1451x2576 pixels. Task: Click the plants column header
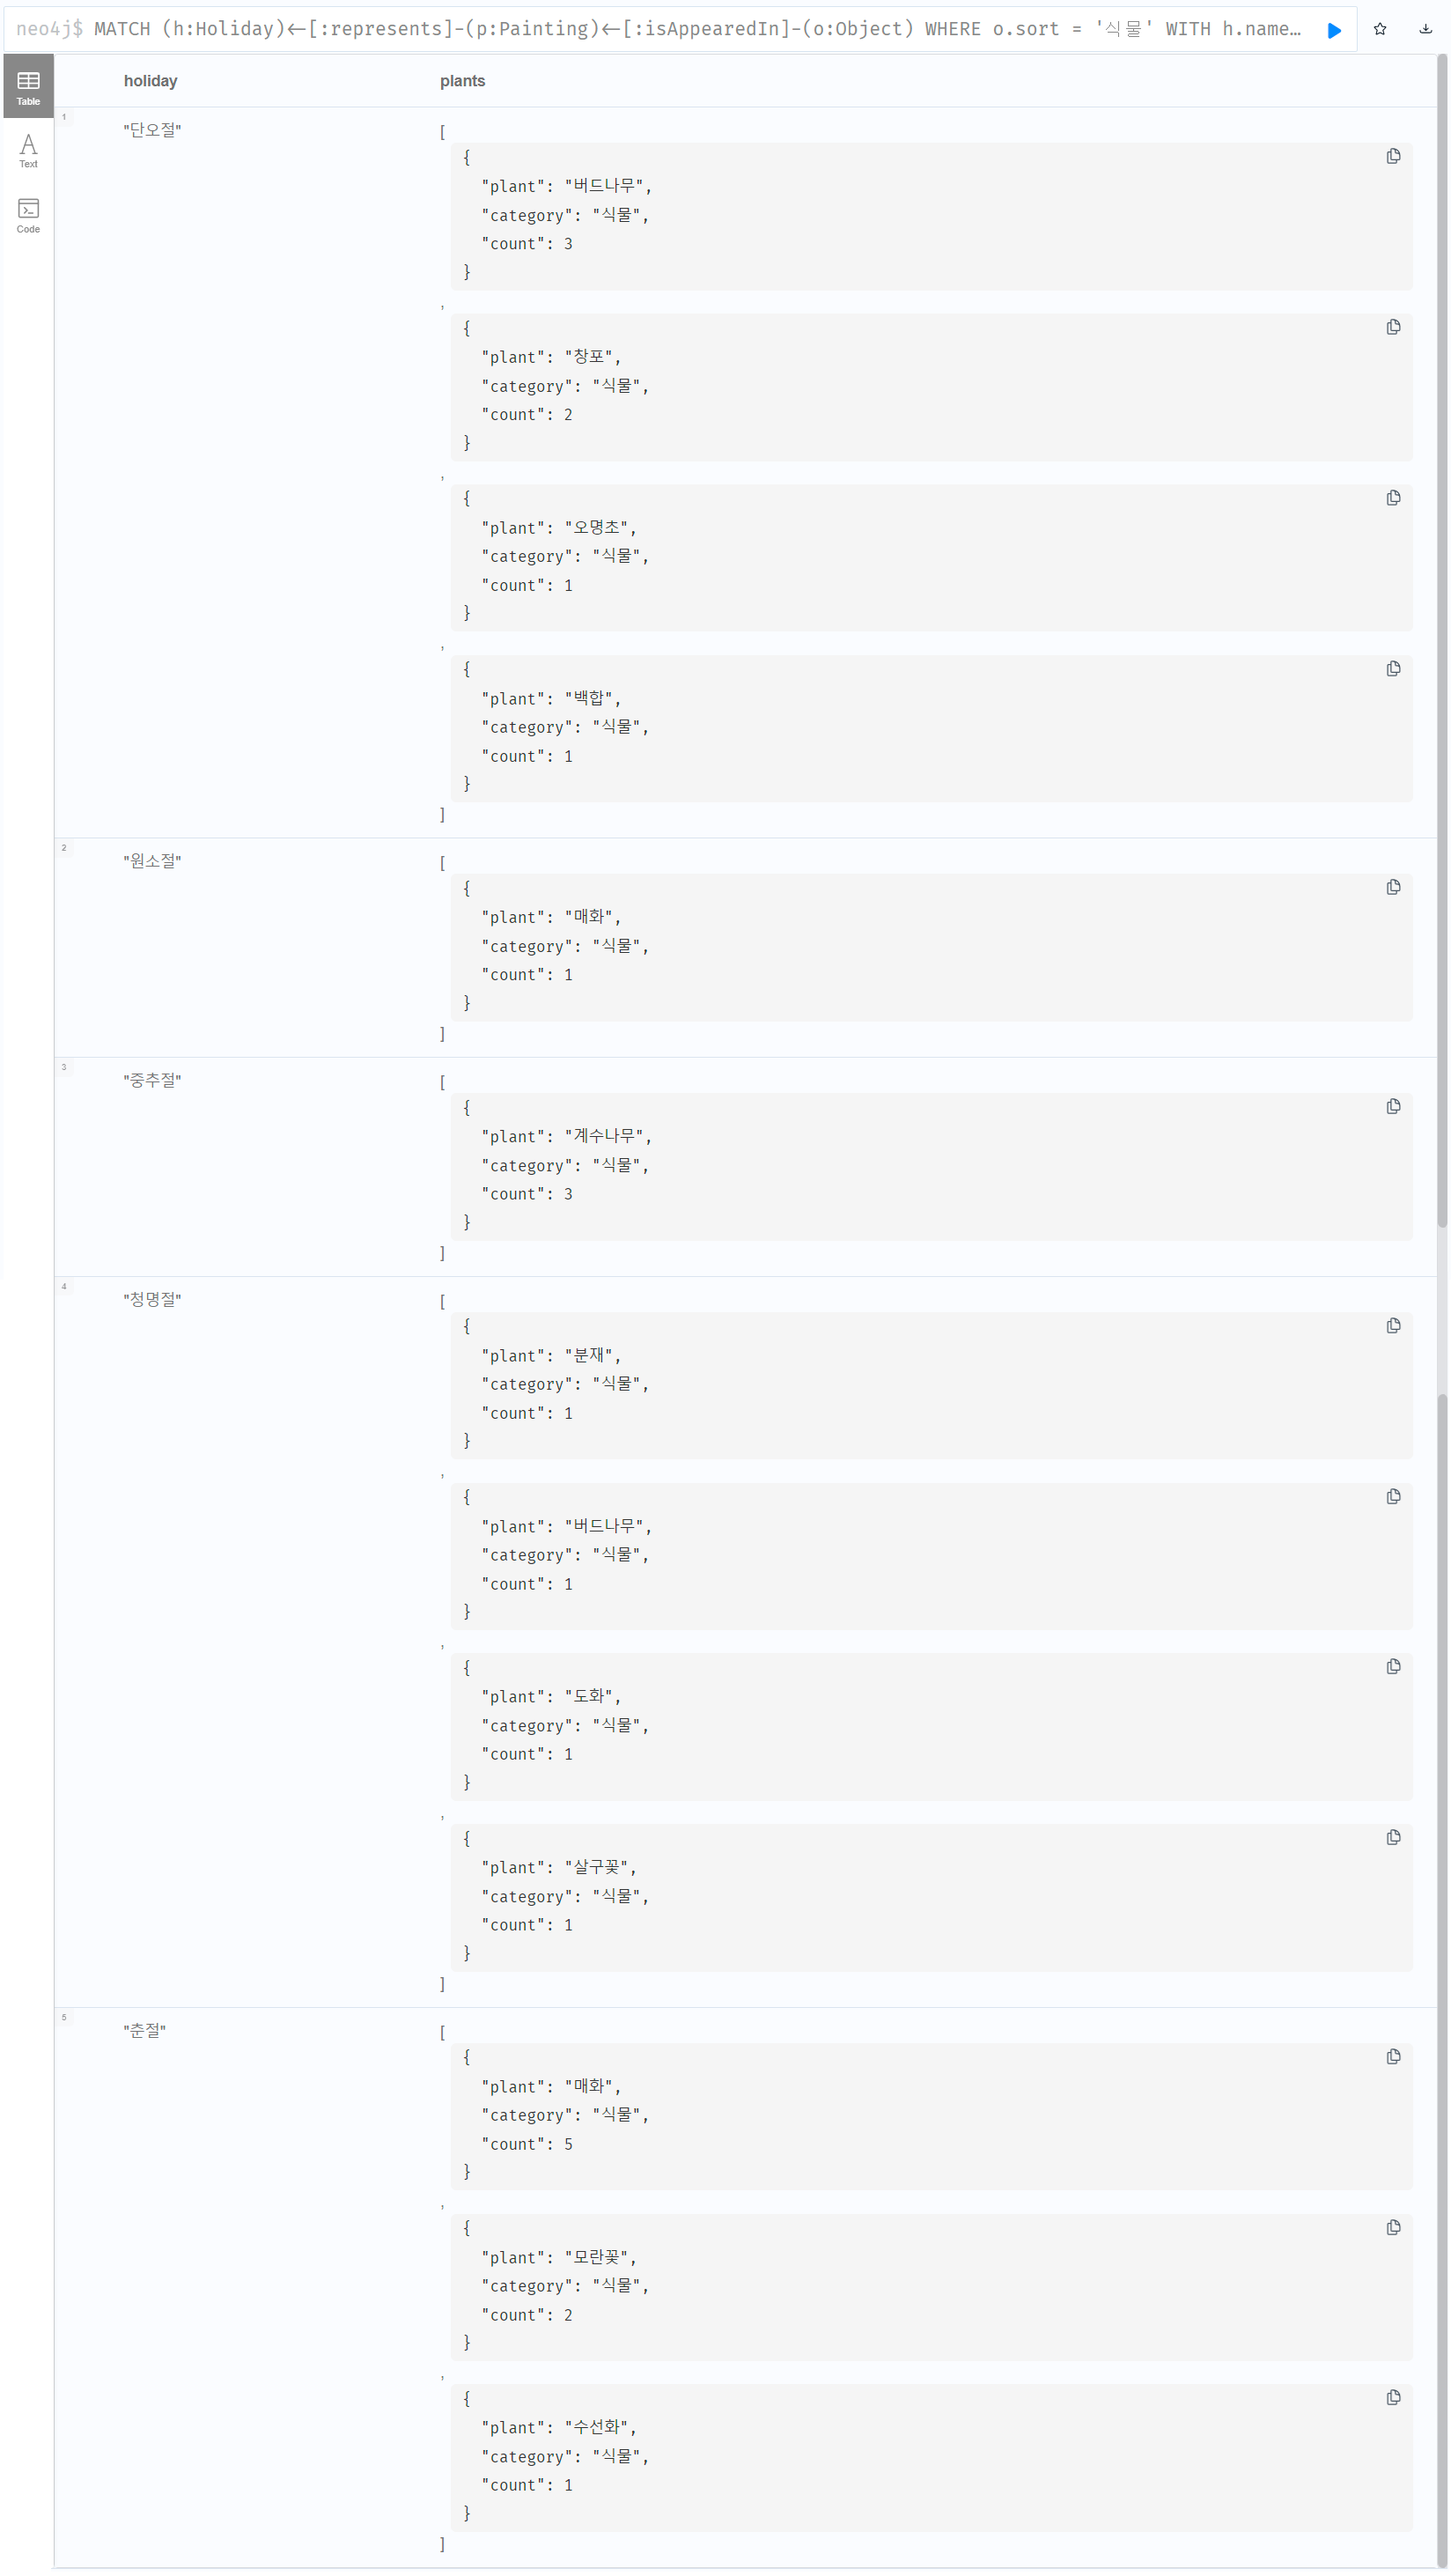pyautogui.click(x=462, y=81)
